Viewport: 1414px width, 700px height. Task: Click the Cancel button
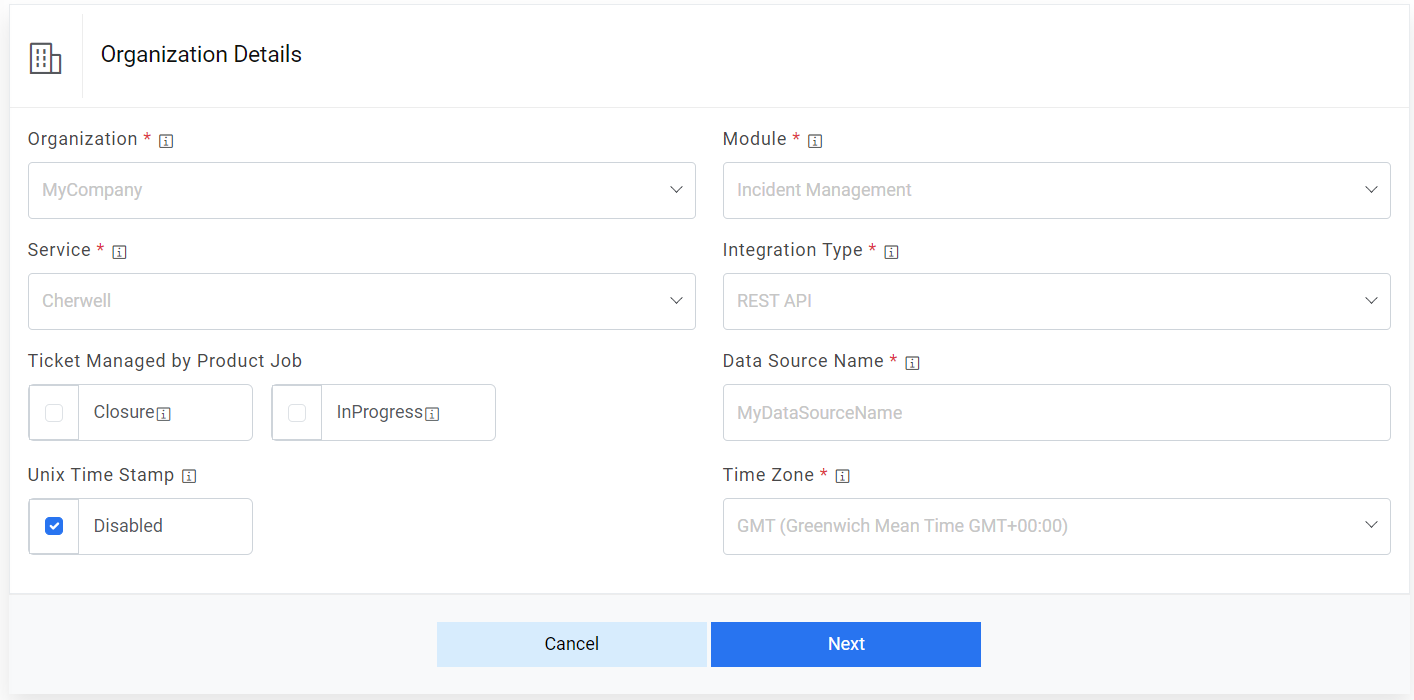pos(571,644)
